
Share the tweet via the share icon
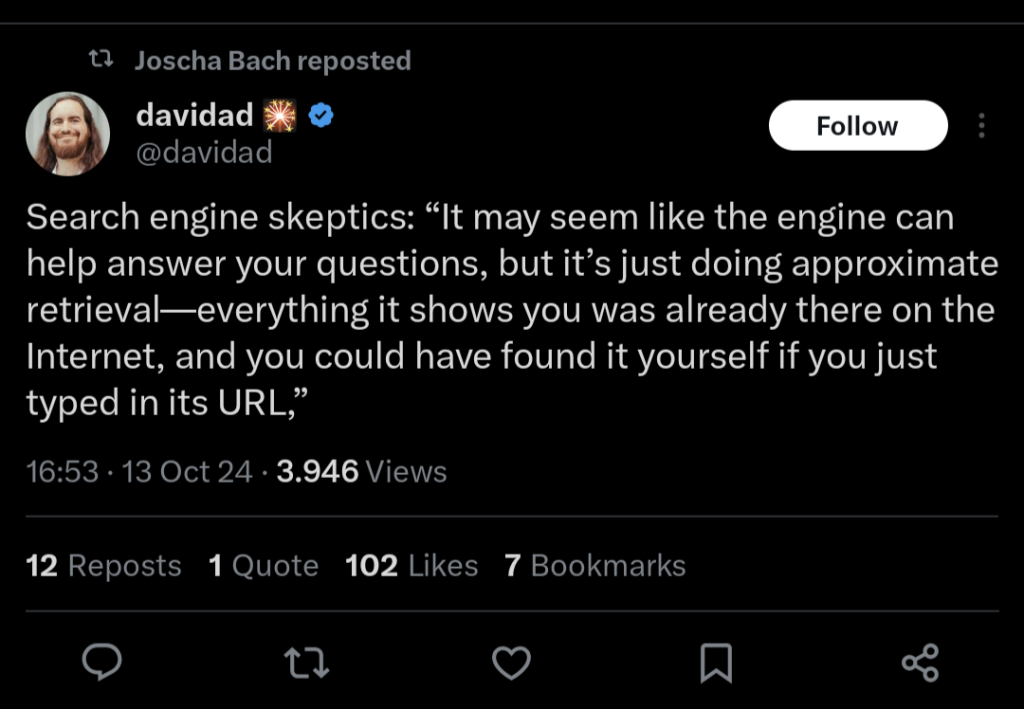point(920,663)
